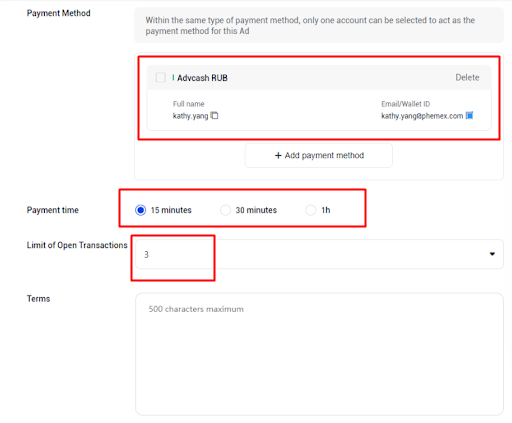Click the Payment Method section label
The width and height of the screenshot is (512, 423).
click(59, 13)
